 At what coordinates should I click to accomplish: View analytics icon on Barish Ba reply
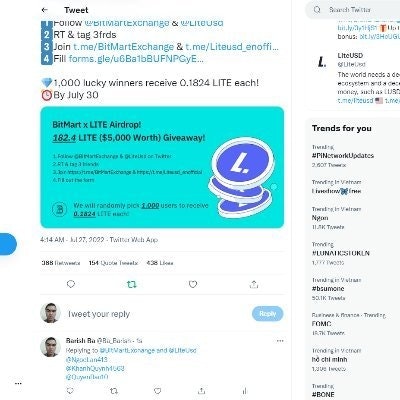[245, 391]
